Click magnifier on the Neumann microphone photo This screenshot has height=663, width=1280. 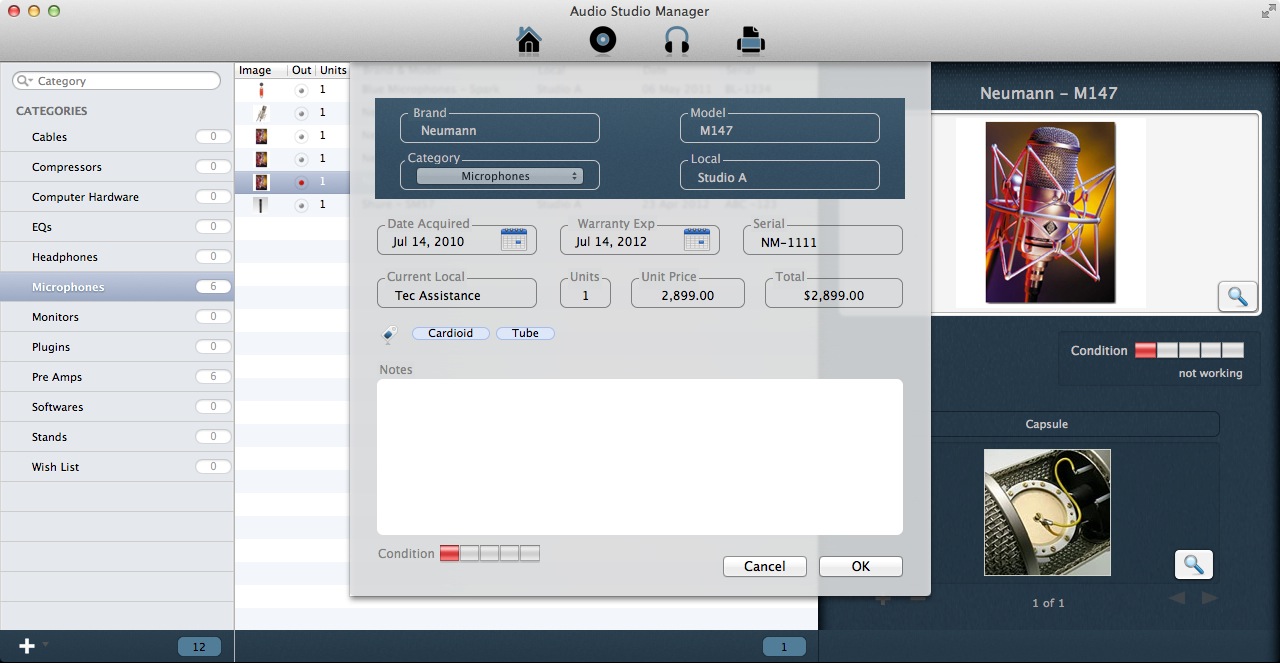[1237, 296]
